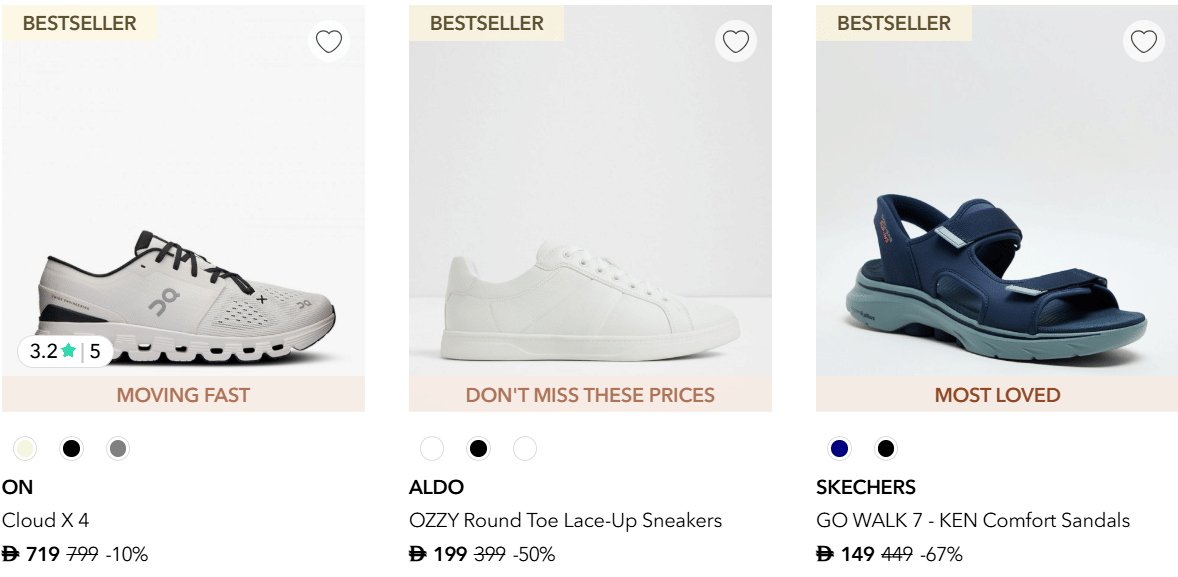Favorite the Skechers sandals with heart icon
This screenshot has width=1178, height=577.
1143,41
